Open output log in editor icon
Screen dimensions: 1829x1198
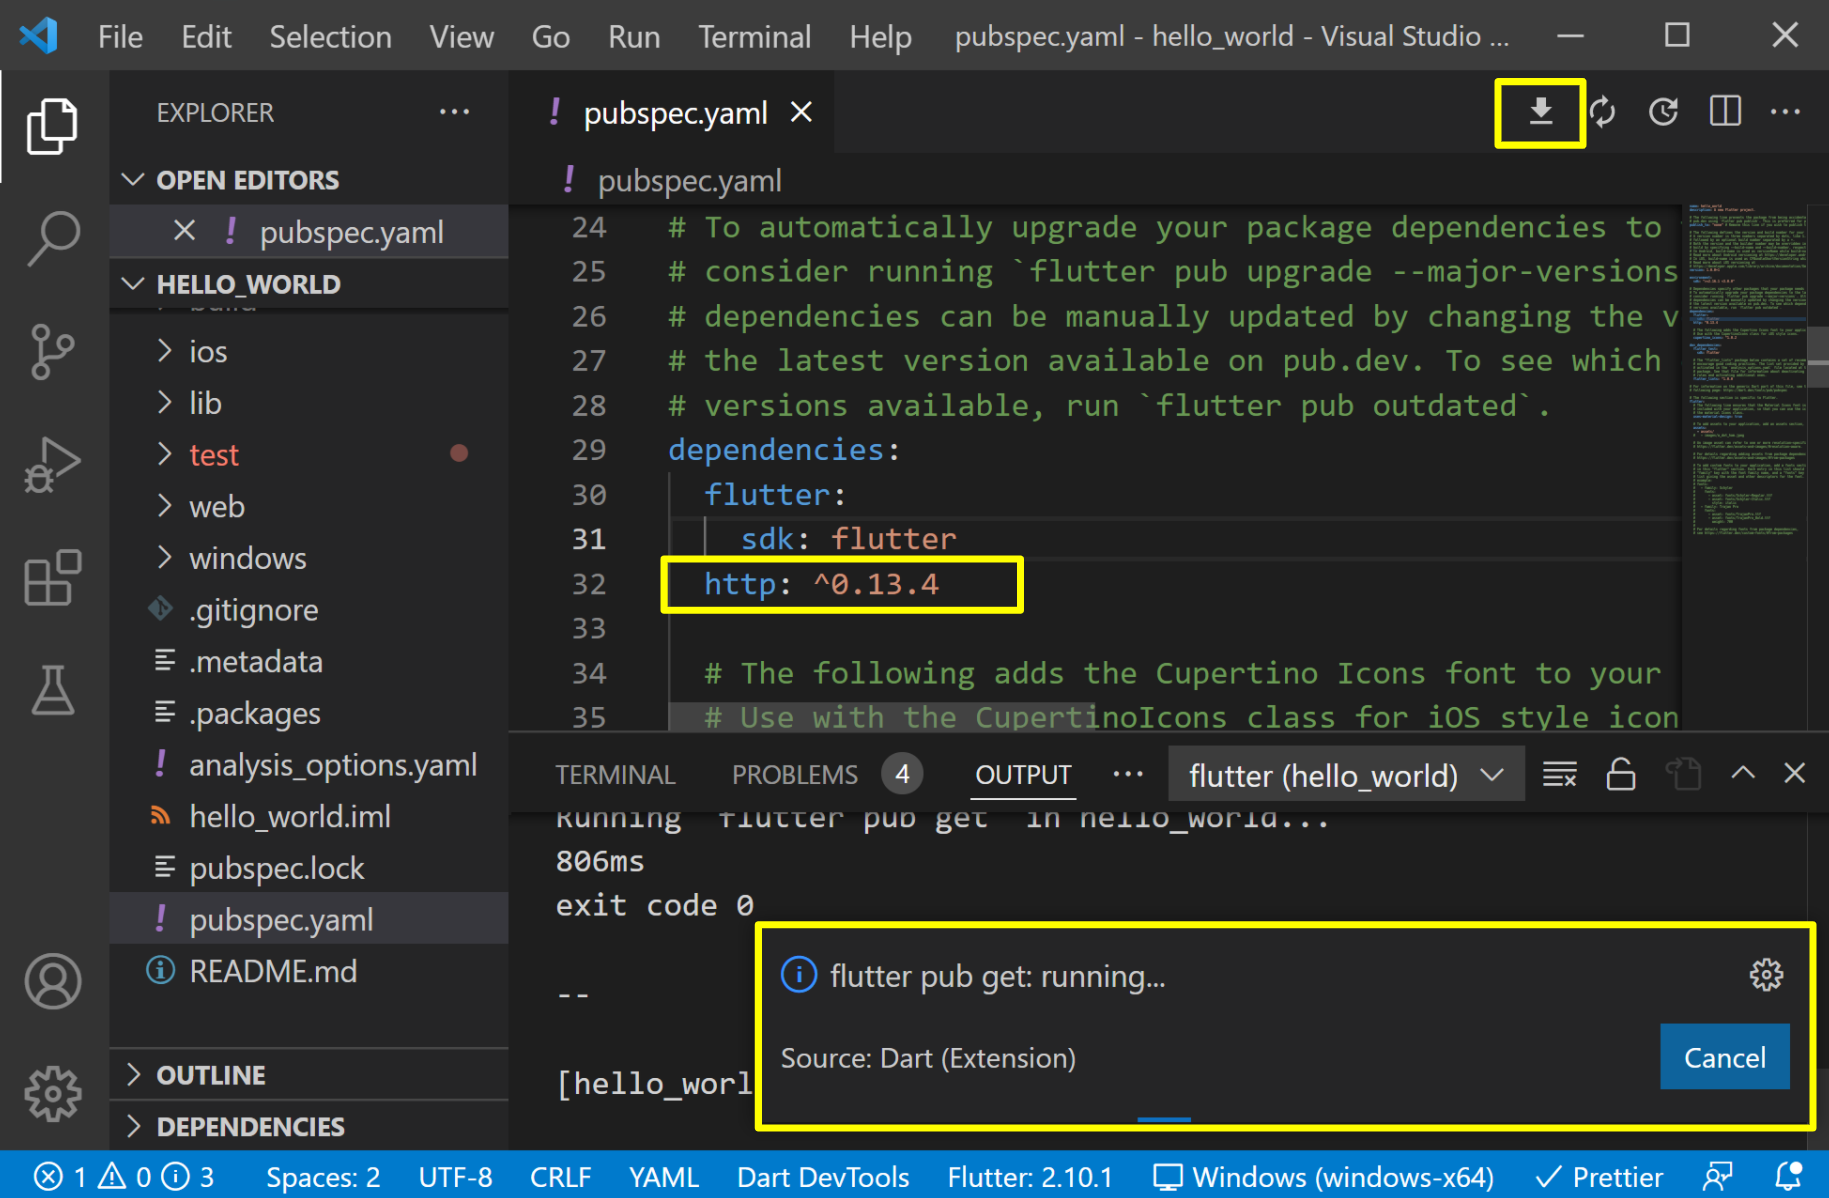pyautogui.click(x=1683, y=774)
